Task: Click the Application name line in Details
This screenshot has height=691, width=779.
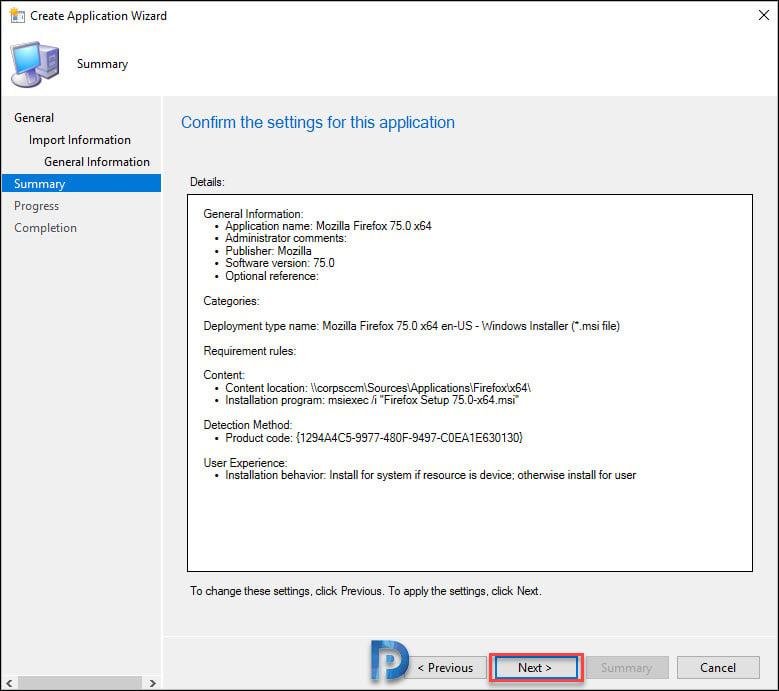Action: coord(328,226)
